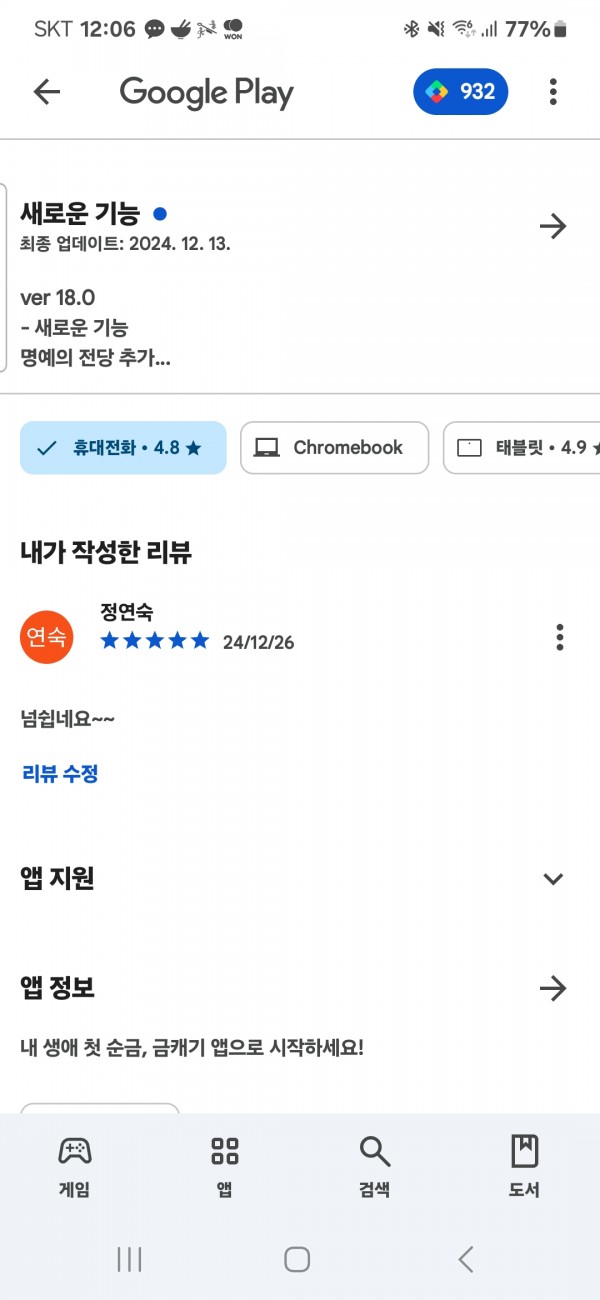This screenshot has width=600, height=1300.
Task: Tap the Android home navigation button
Action: point(297,1259)
